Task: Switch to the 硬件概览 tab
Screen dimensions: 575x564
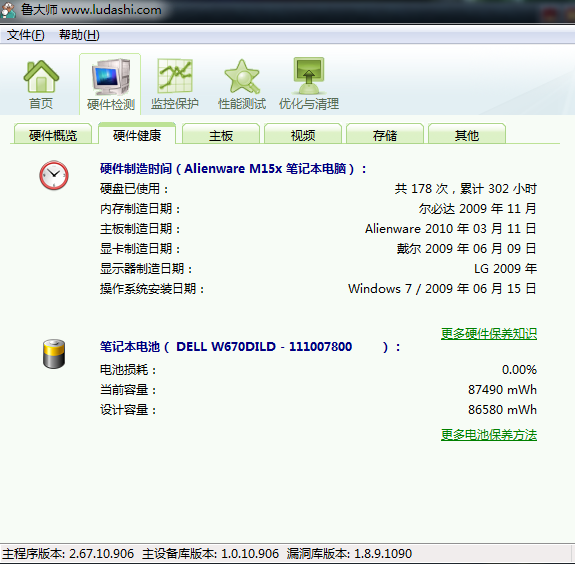Action: click(53, 135)
